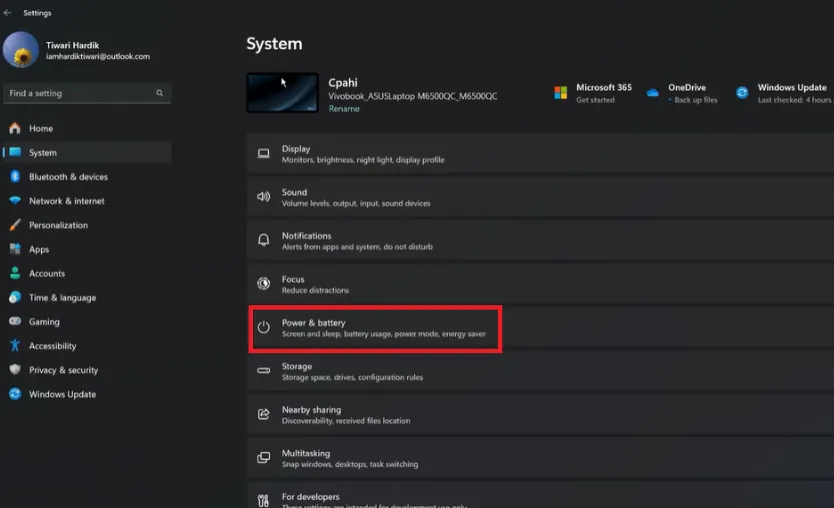Click the Power & battery power icon
834x508 pixels.
coord(263,327)
